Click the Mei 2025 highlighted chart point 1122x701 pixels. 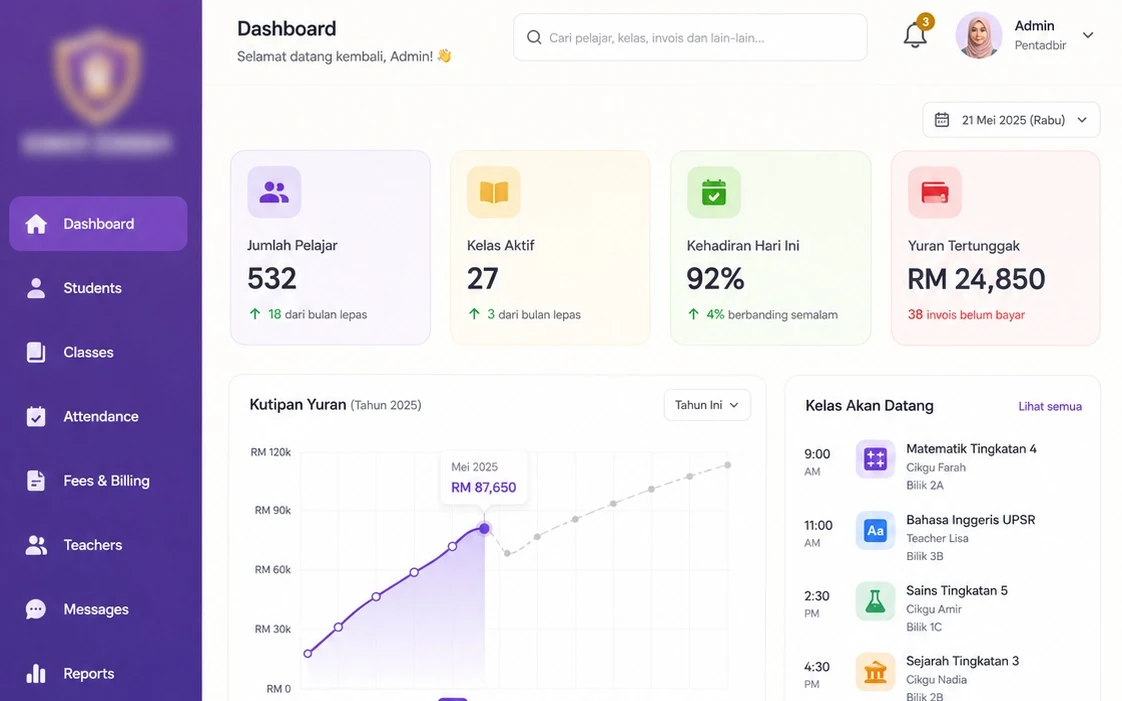tap(484, 529)
